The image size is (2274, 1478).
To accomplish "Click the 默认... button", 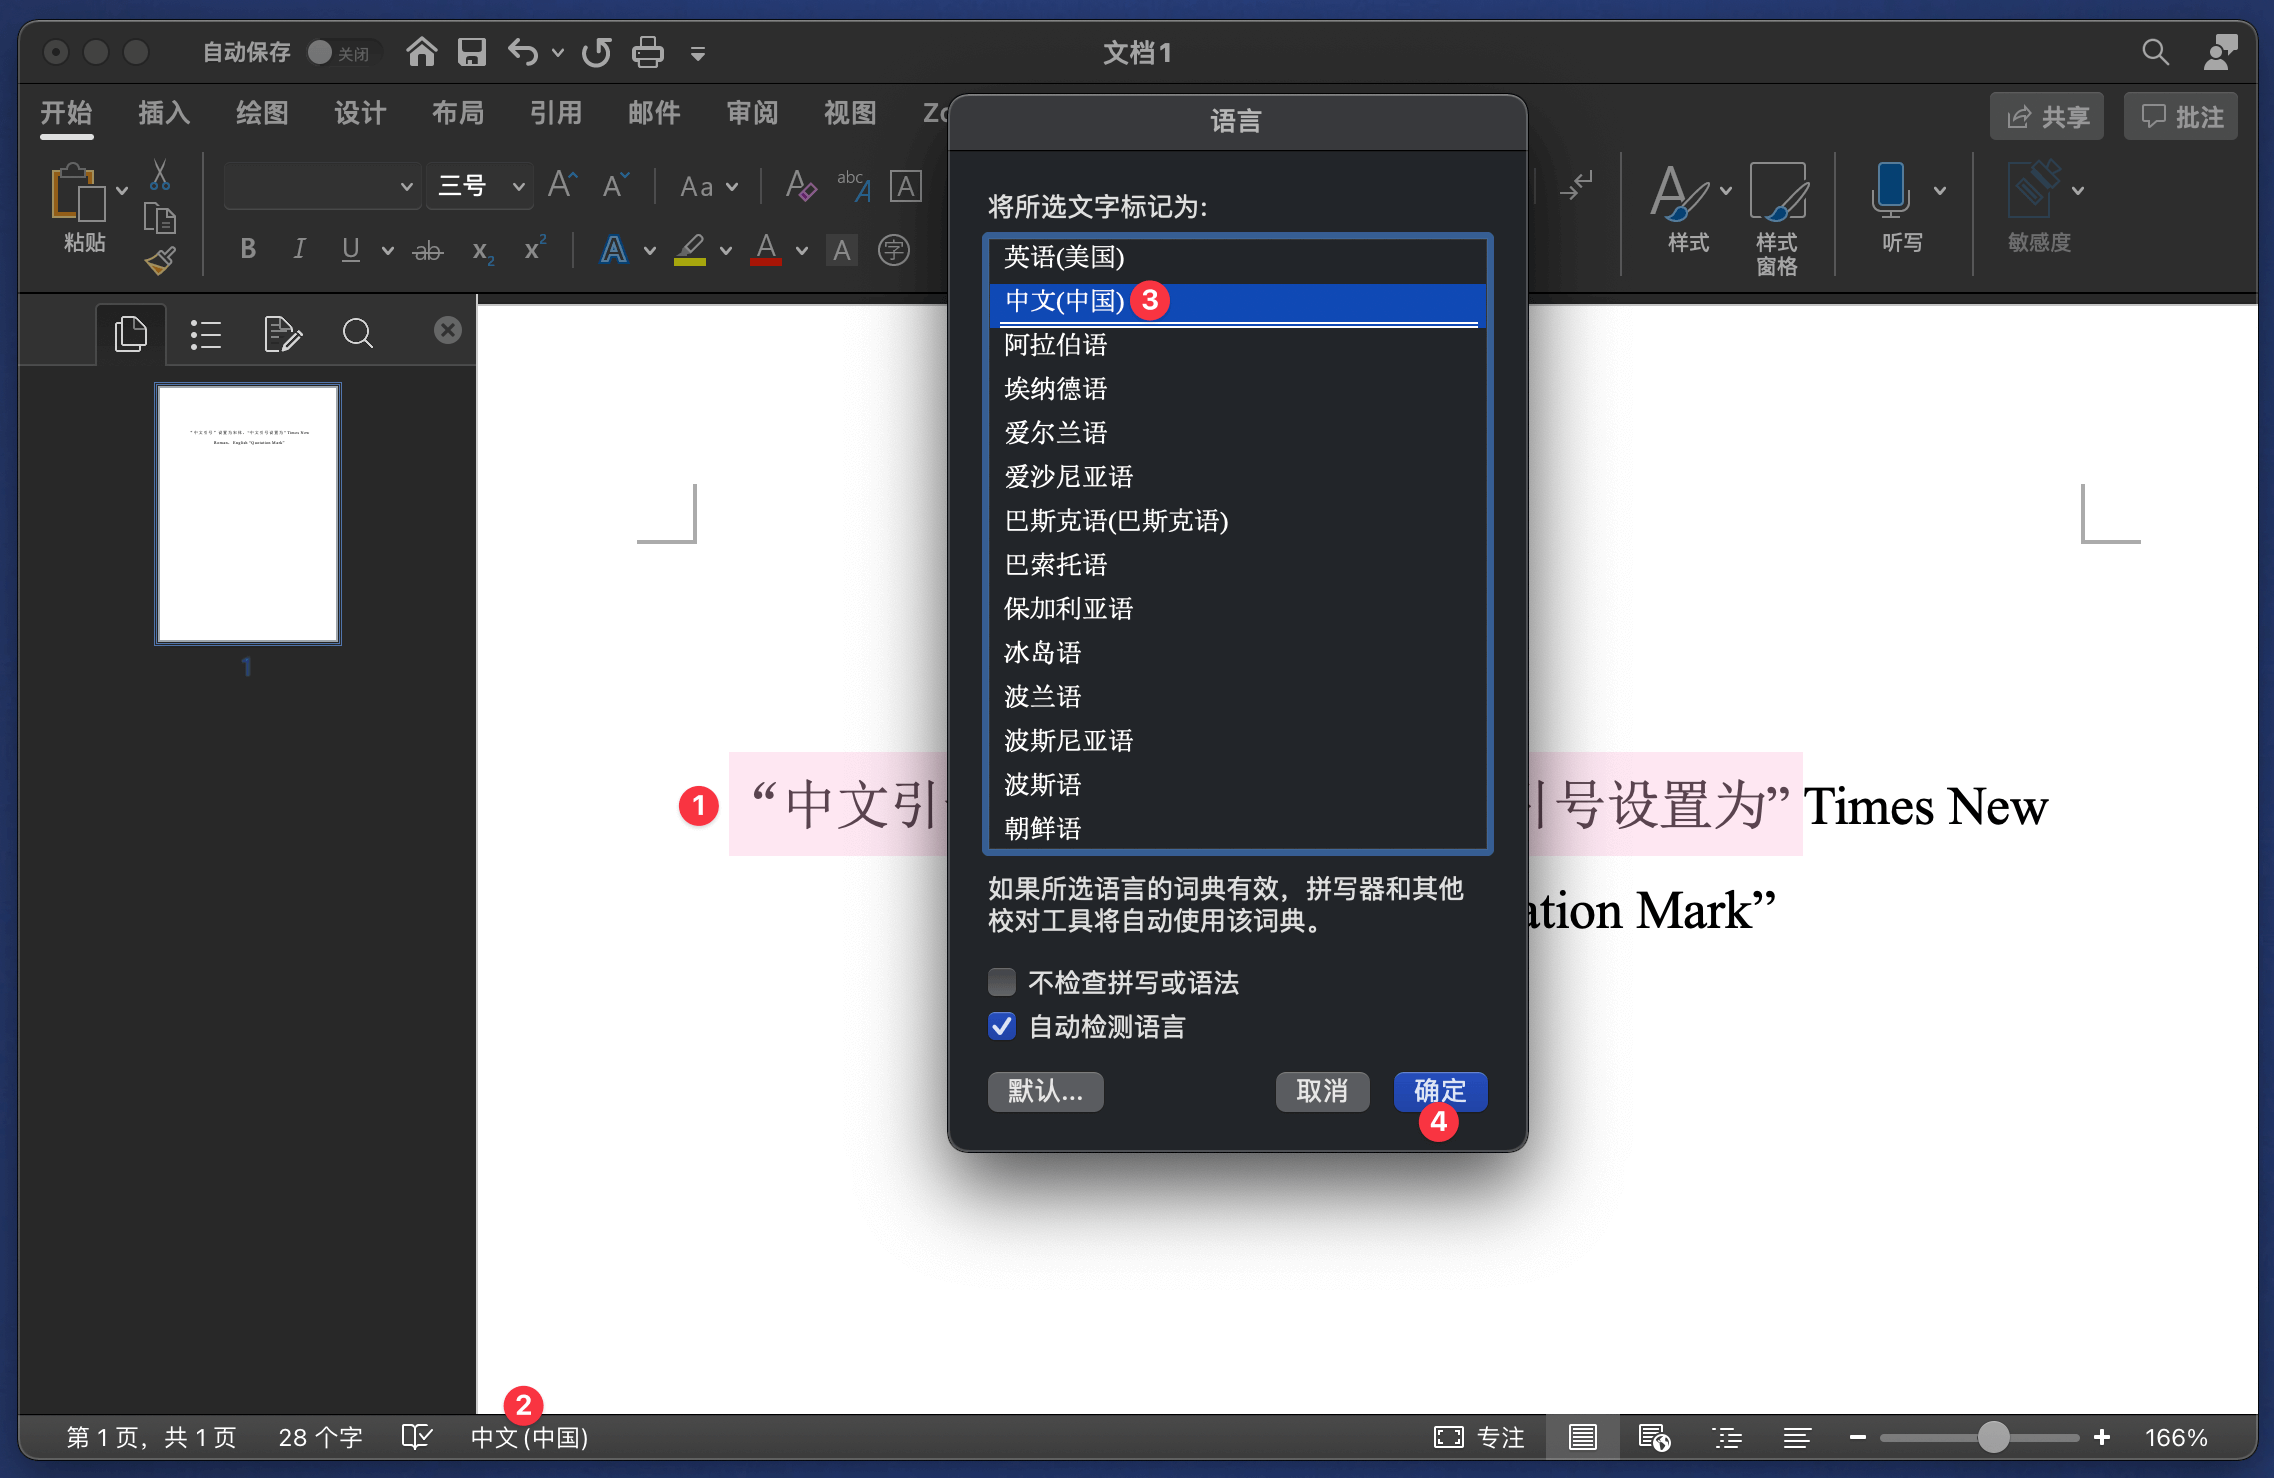I will (x=1045, y=1091).
